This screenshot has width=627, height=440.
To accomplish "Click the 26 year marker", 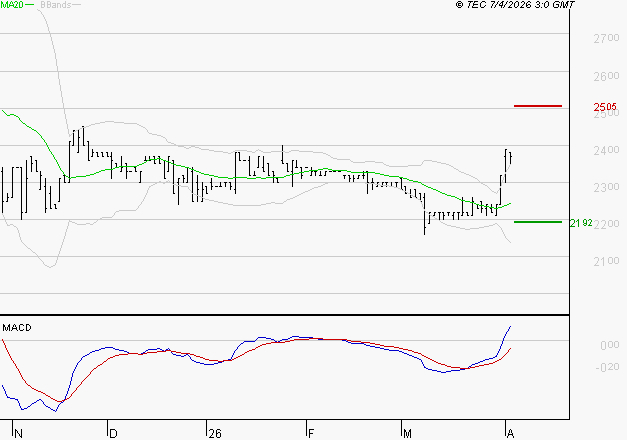I will [x=215, y=434].
